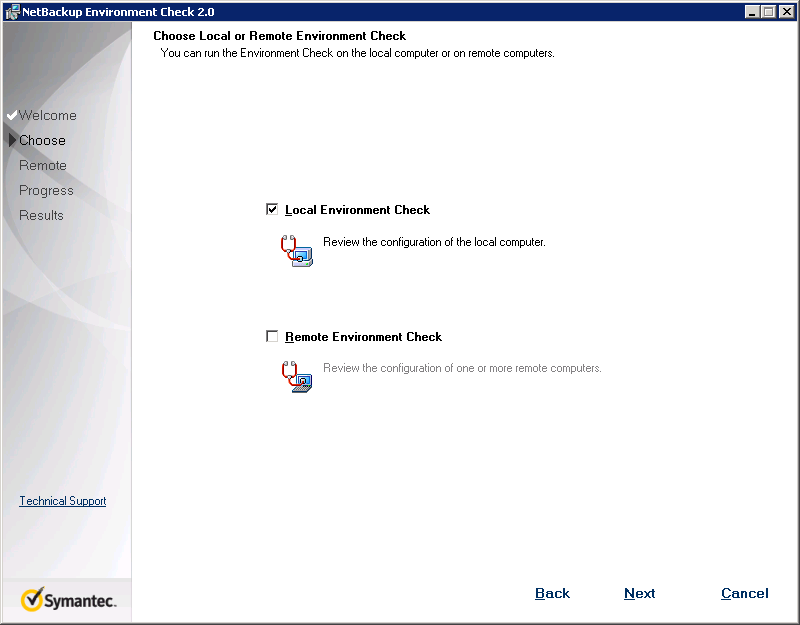Click the Choose step arrow indicator
The image size is (800, 625).
13,140
